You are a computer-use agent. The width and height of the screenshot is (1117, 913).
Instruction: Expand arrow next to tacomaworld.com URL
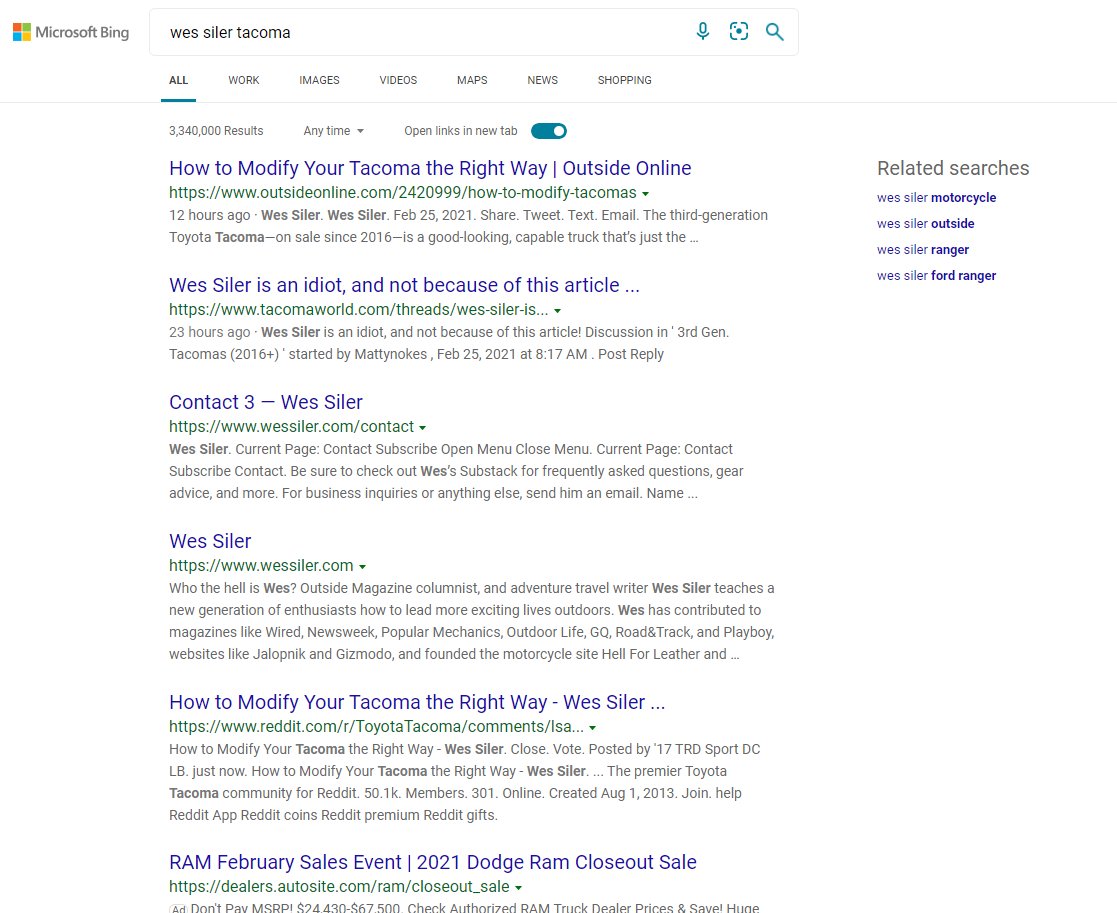[558, 311]
